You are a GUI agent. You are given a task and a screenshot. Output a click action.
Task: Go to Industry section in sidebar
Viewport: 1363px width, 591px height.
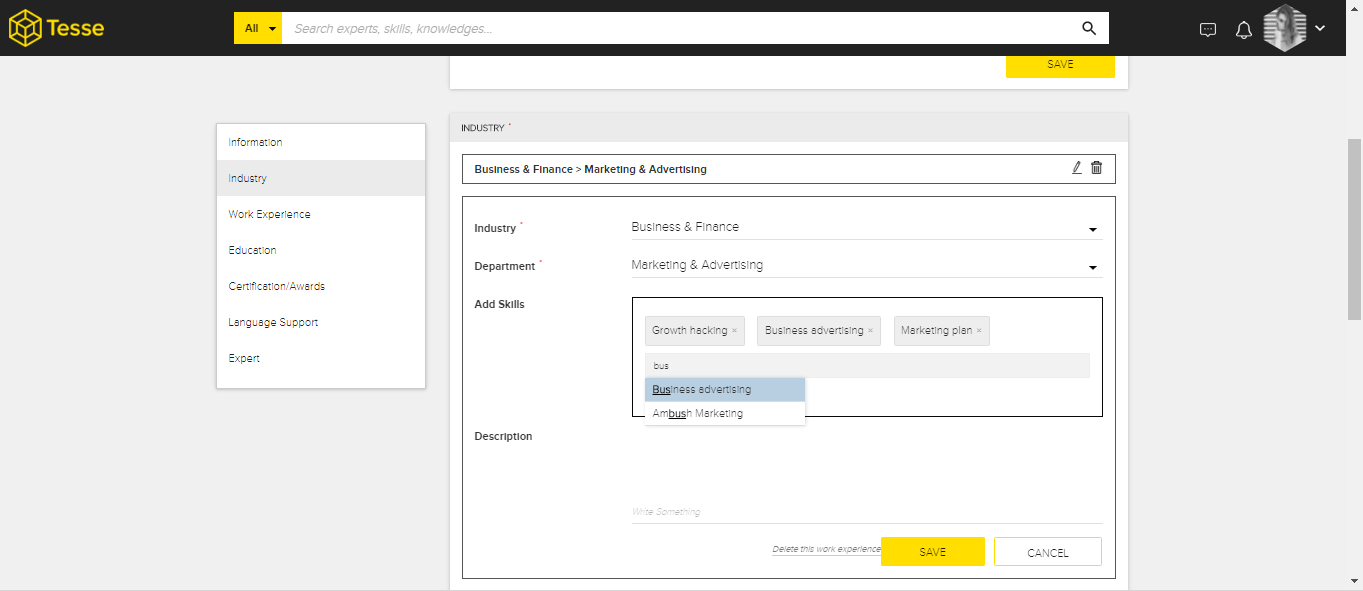click(x=321, y=178)
